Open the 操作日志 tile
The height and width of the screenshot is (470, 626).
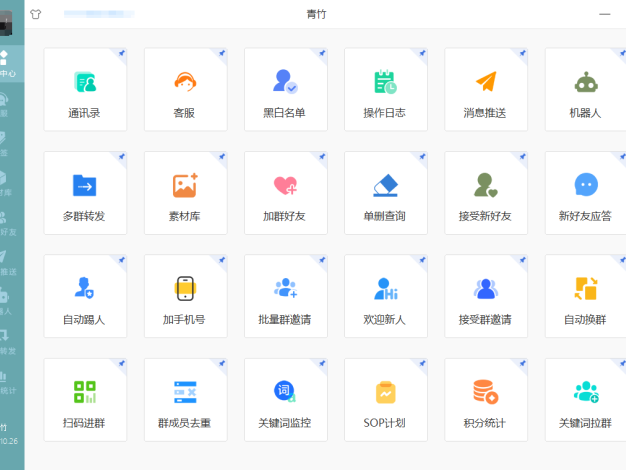(386, 89)
